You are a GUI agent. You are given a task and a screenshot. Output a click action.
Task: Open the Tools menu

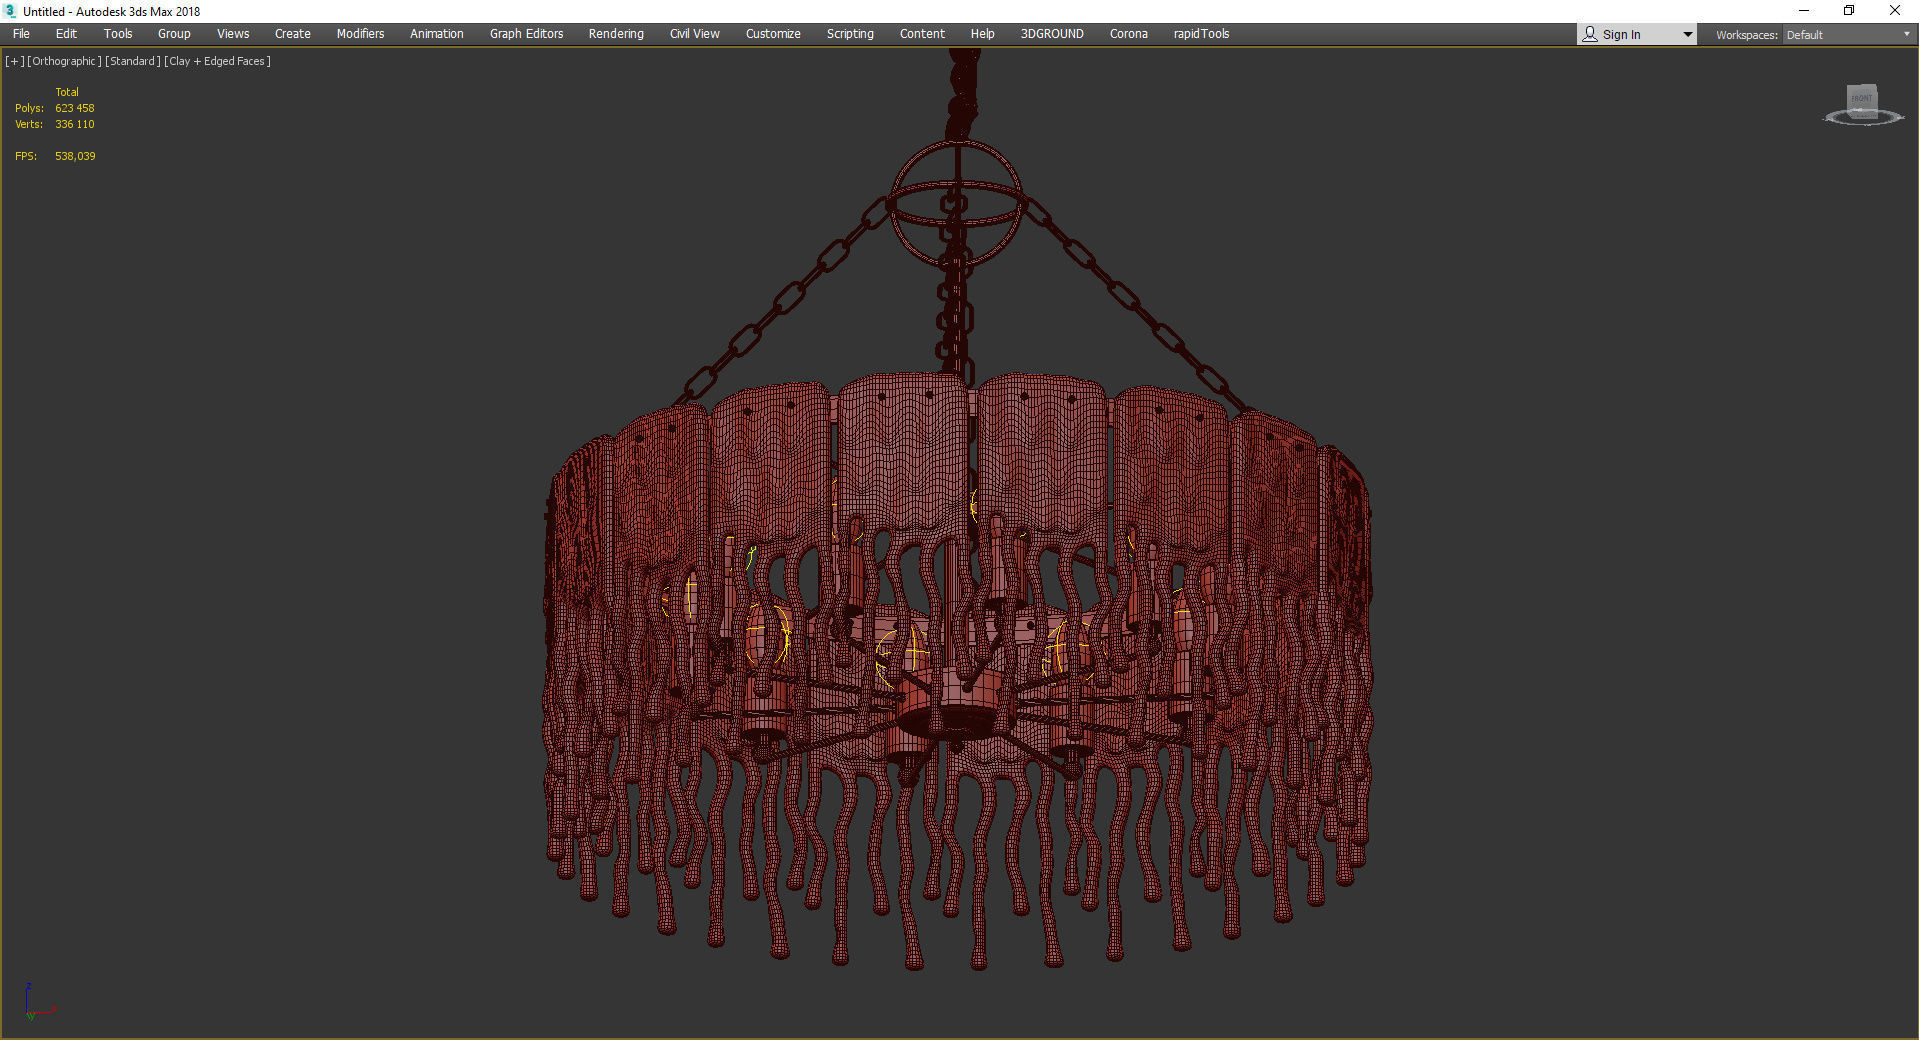coord(118,34)
